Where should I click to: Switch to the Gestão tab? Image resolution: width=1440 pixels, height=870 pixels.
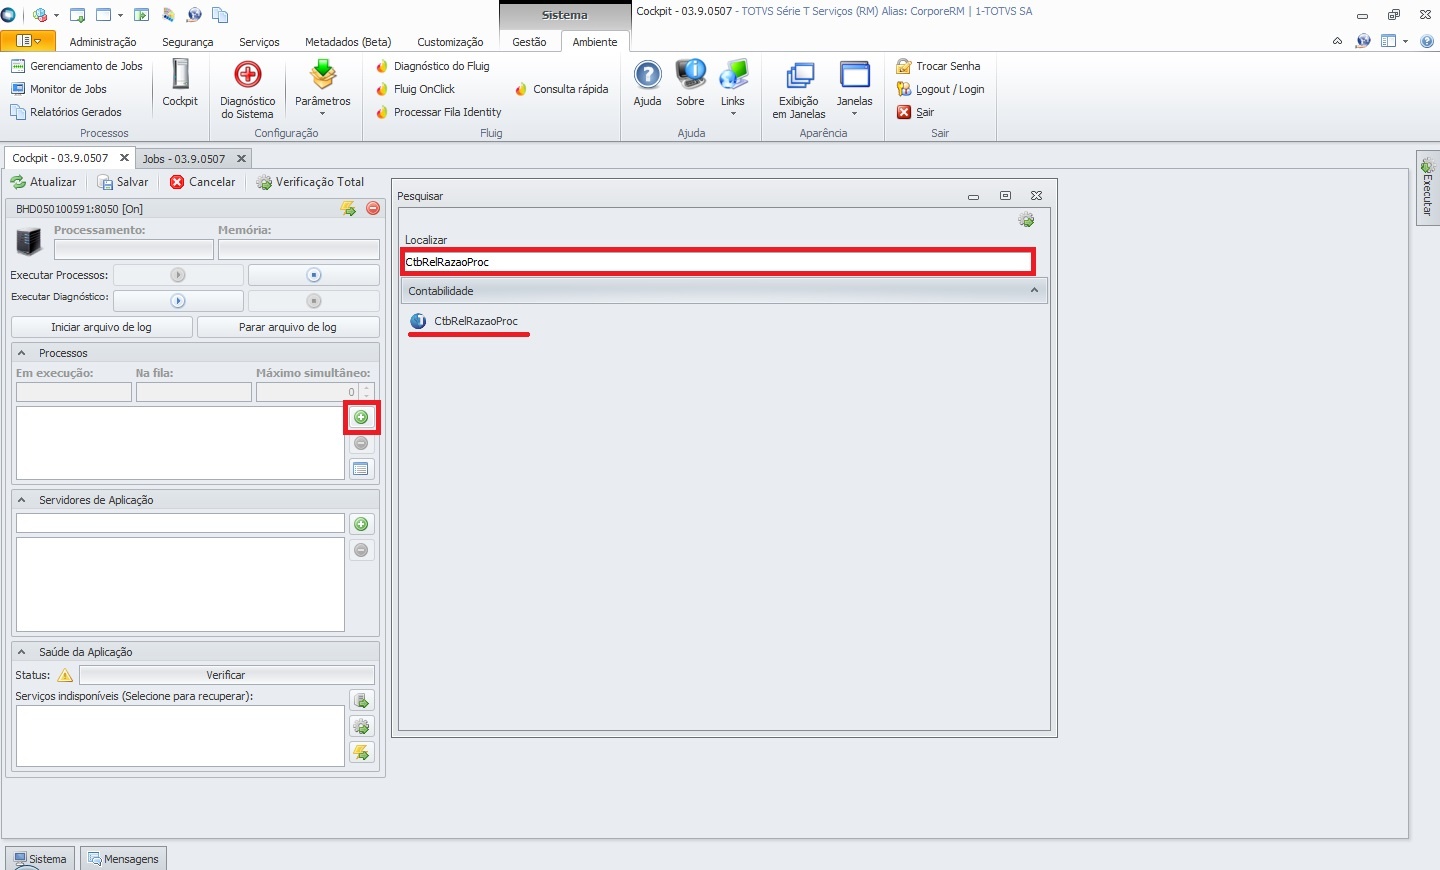pyautogui.click(x=529, y=42)
